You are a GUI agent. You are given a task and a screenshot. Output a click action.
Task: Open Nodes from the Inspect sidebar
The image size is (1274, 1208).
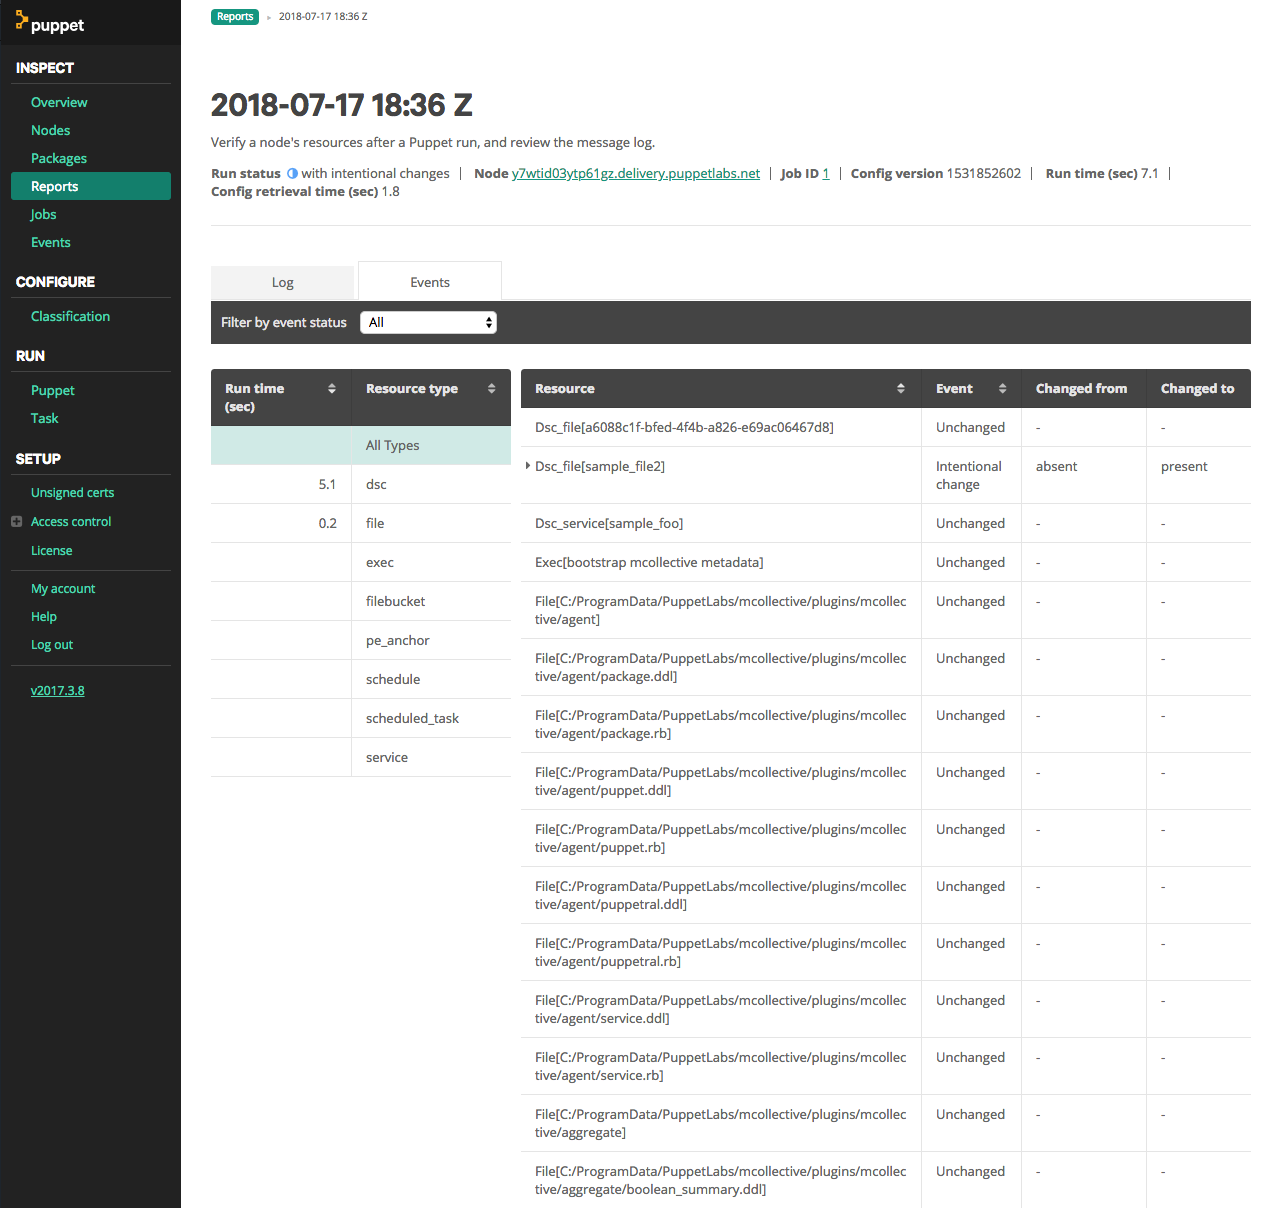[50, 130]
